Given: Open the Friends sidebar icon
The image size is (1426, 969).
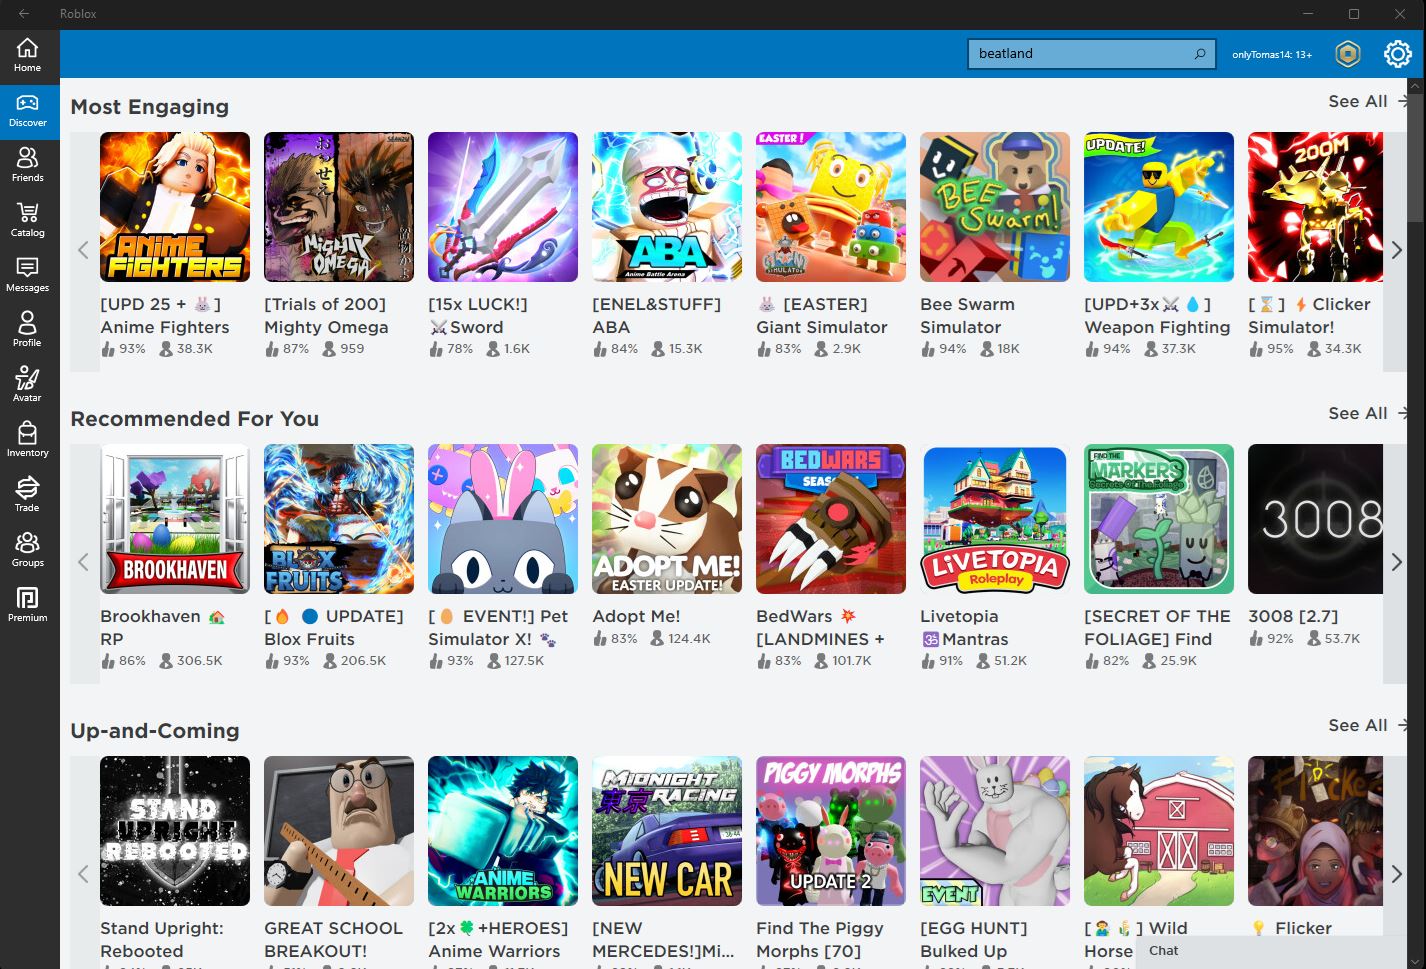Looking at the screenshot, I should click(28, 164).
